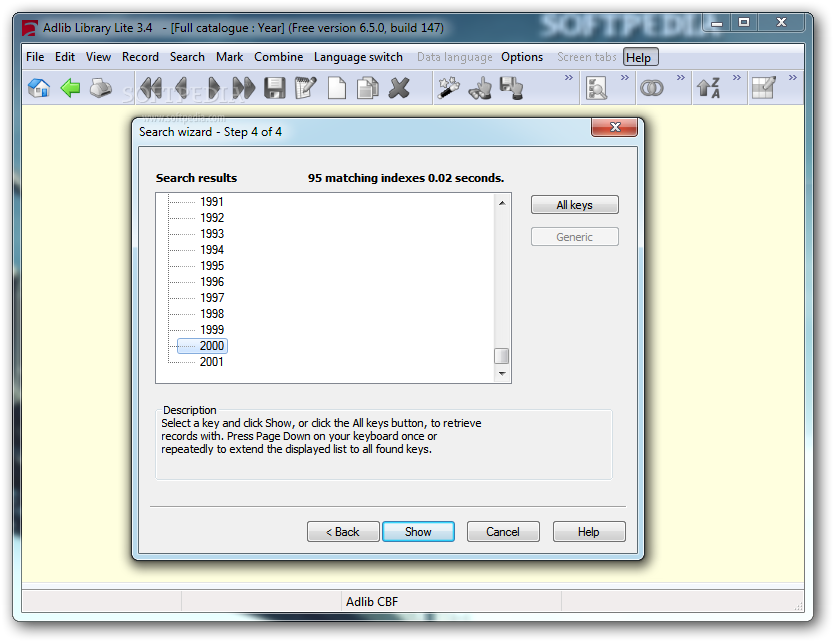Select year 1991 in results list
The height and width of the screenshot is (642, 834).
(212, 202)
